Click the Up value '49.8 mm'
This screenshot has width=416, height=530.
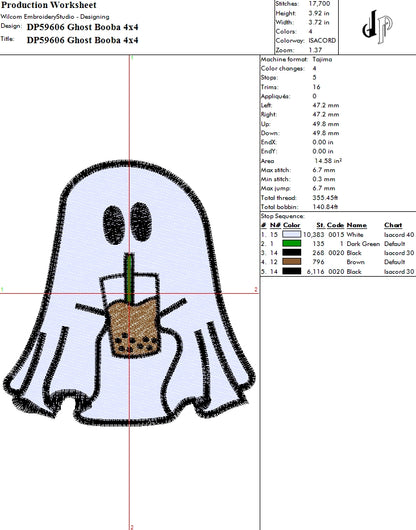pyautogui.click(x=325, y=124)
